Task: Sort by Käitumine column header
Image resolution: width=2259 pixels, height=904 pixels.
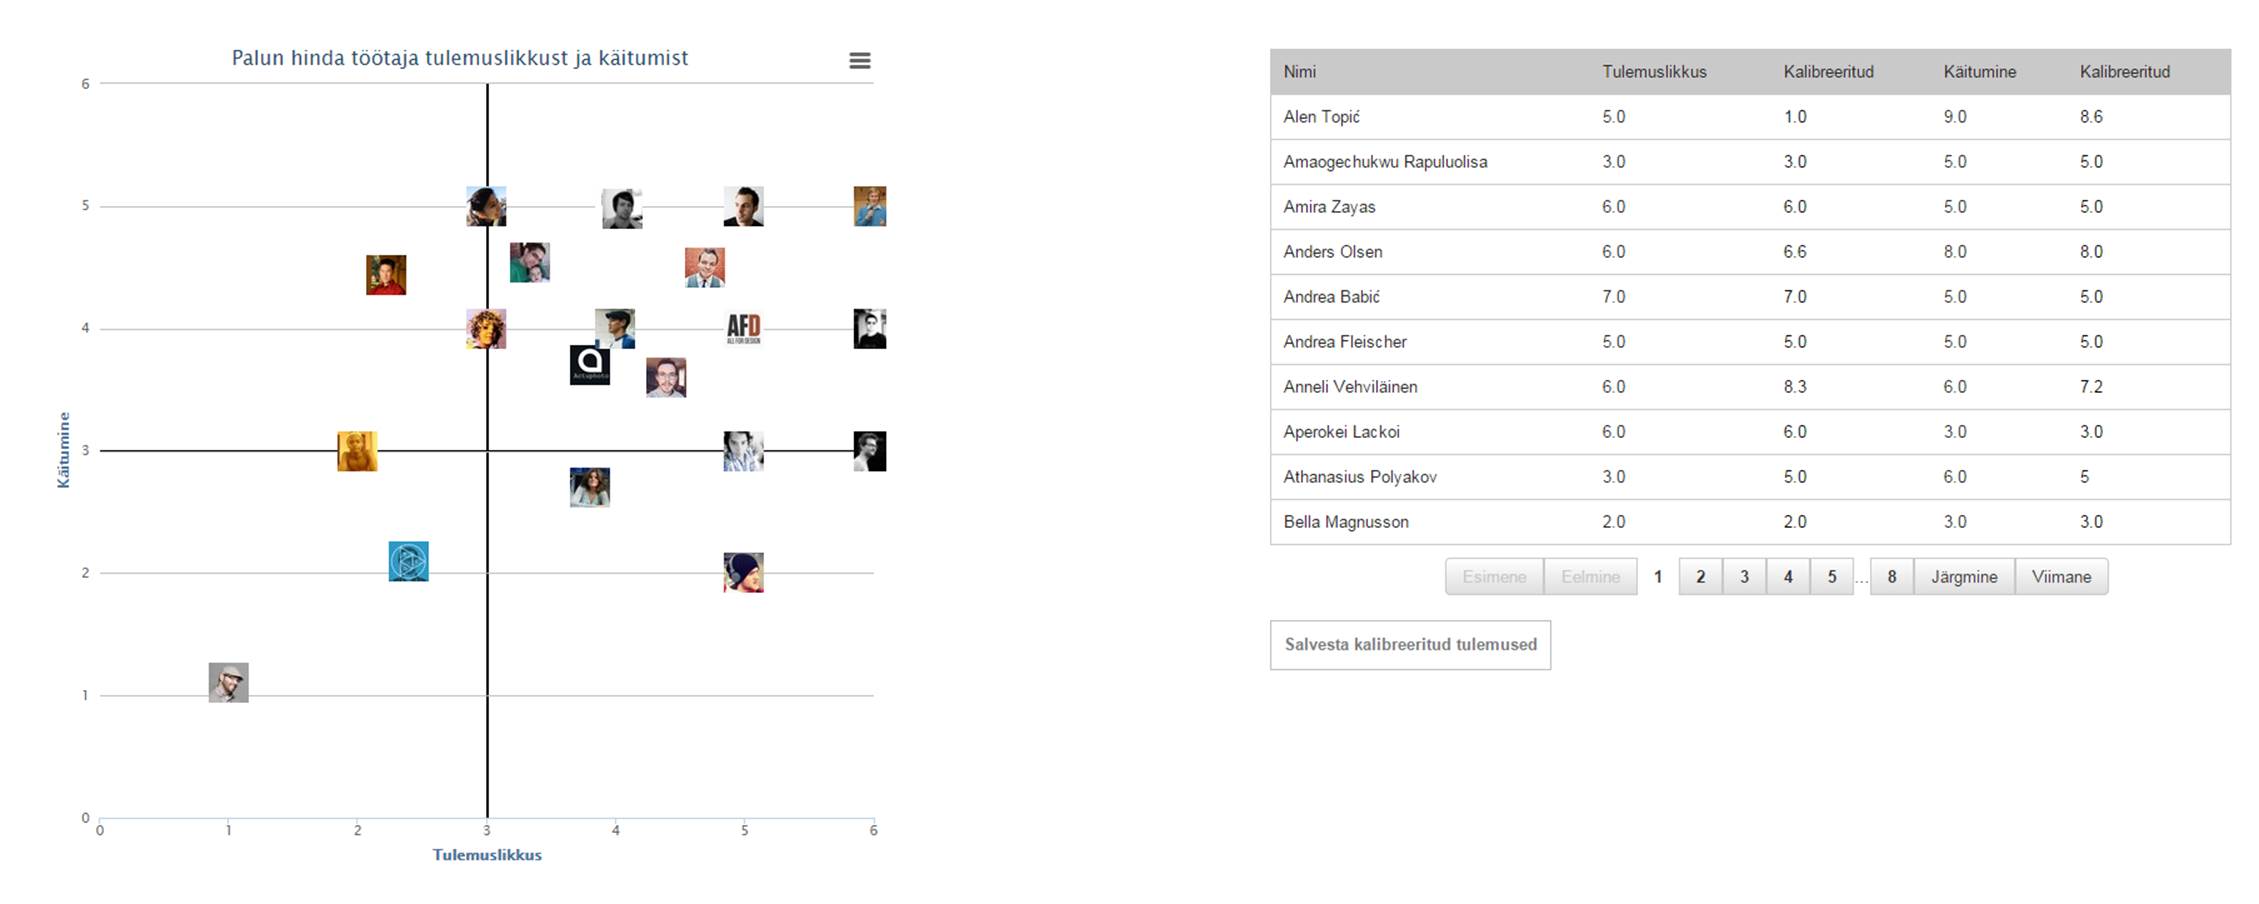Action: click(x=1979, y=72)
